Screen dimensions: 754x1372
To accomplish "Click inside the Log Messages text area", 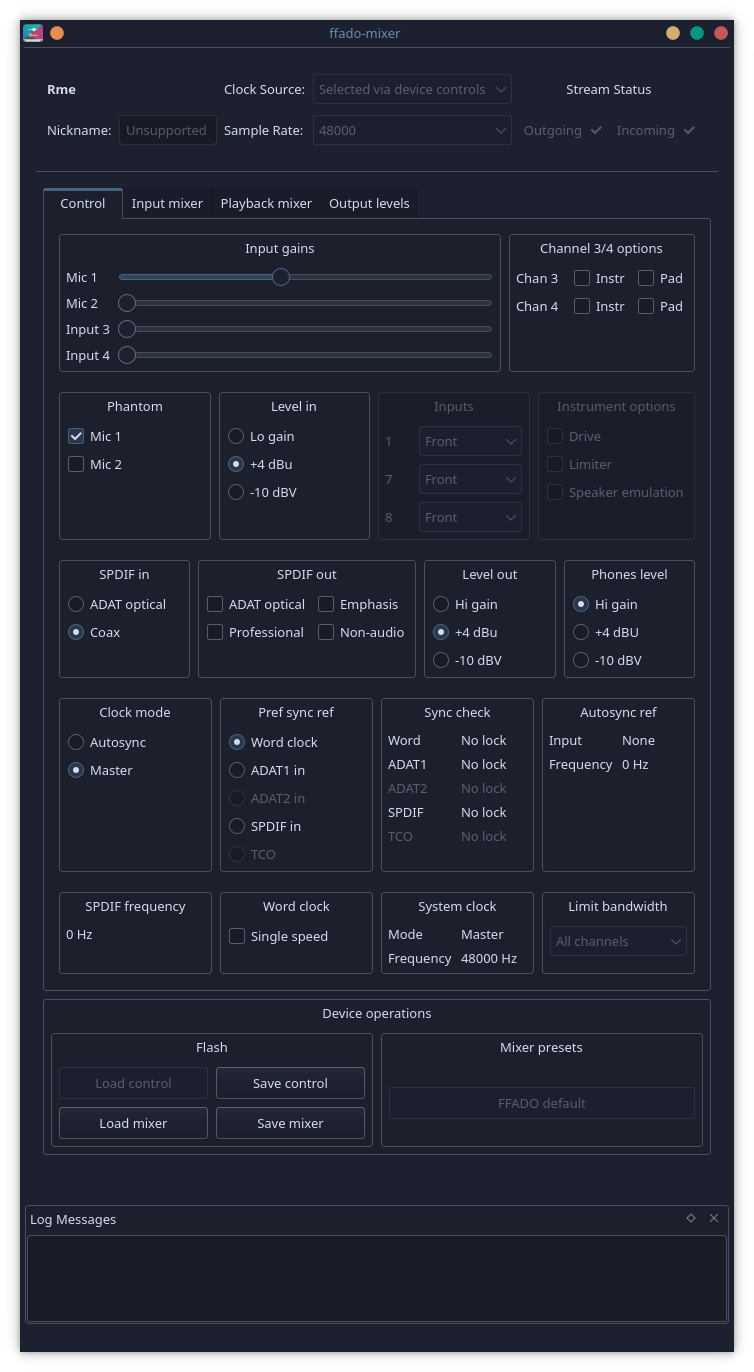I will tap(377, 1279).
